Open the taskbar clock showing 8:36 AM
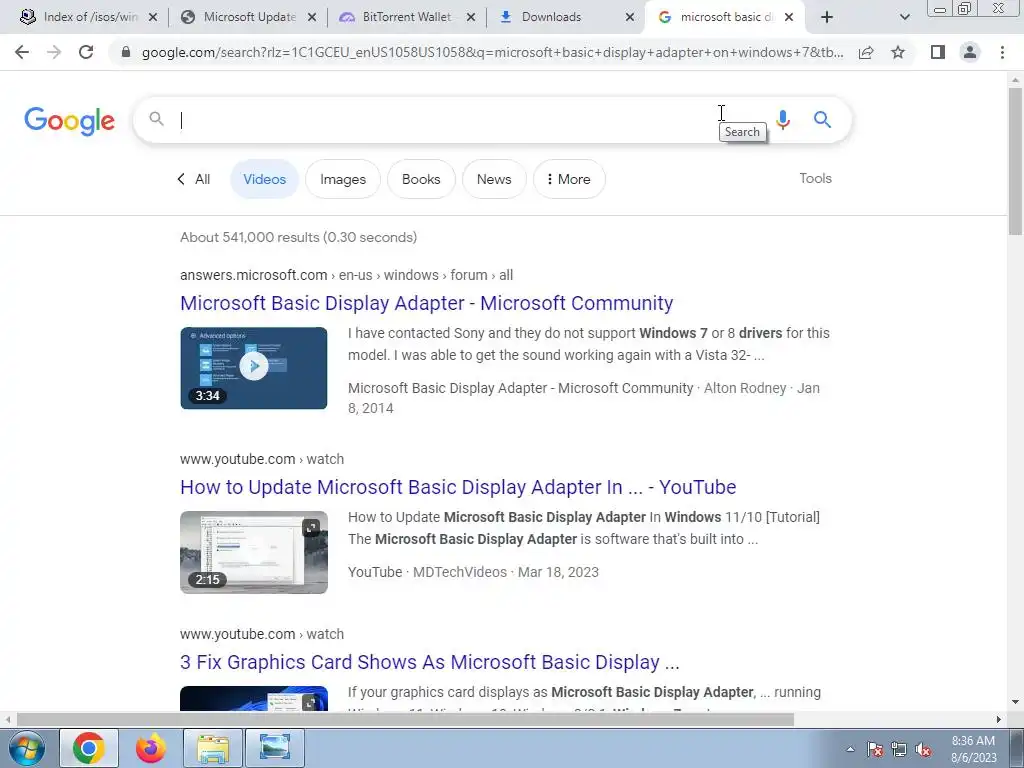The image size is (1024, 768). tap(973, 749)
